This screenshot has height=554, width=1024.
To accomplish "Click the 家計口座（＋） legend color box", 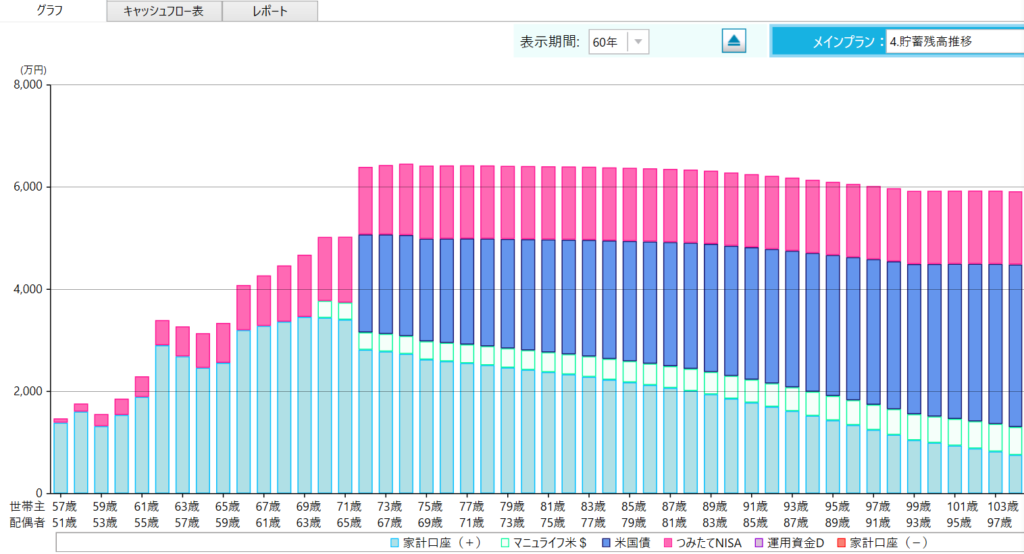I will [394, 542].
